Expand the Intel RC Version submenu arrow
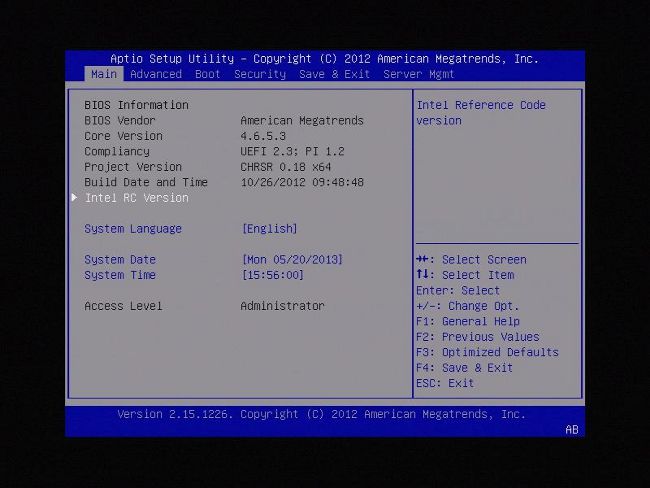This screenshot has width=650, height=488. tap(74, 197)
